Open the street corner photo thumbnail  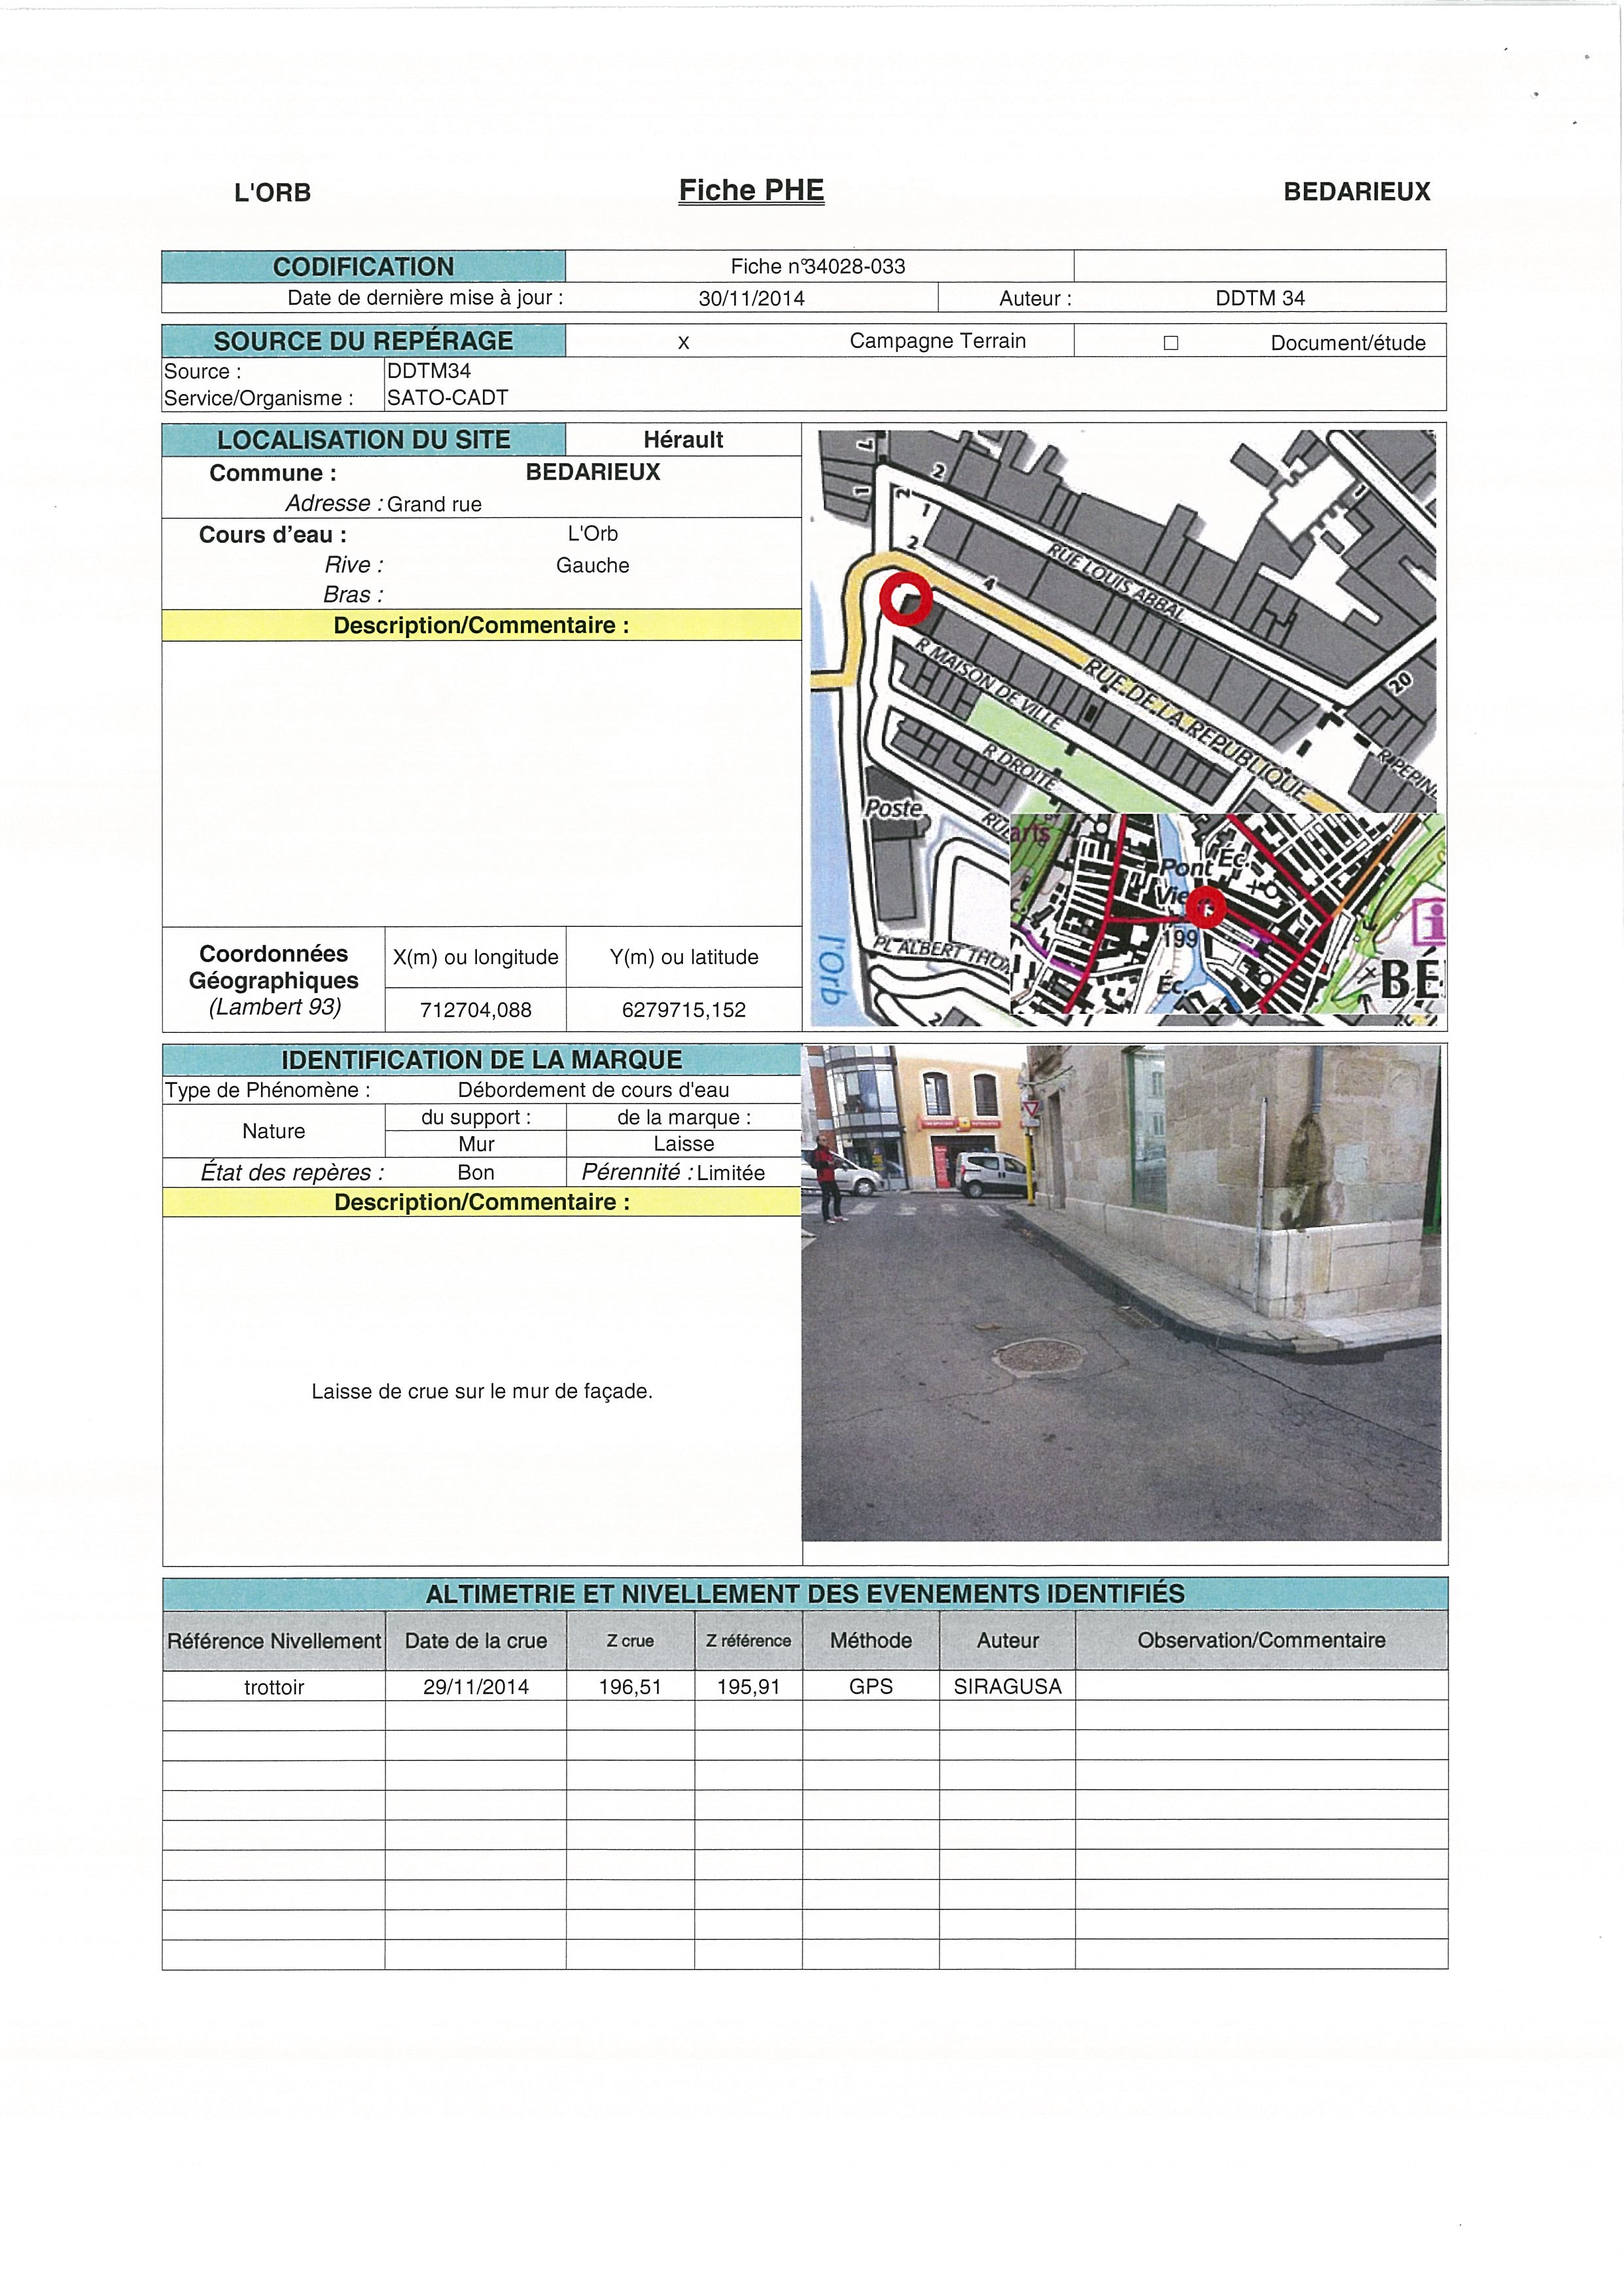point(1121,1292)
